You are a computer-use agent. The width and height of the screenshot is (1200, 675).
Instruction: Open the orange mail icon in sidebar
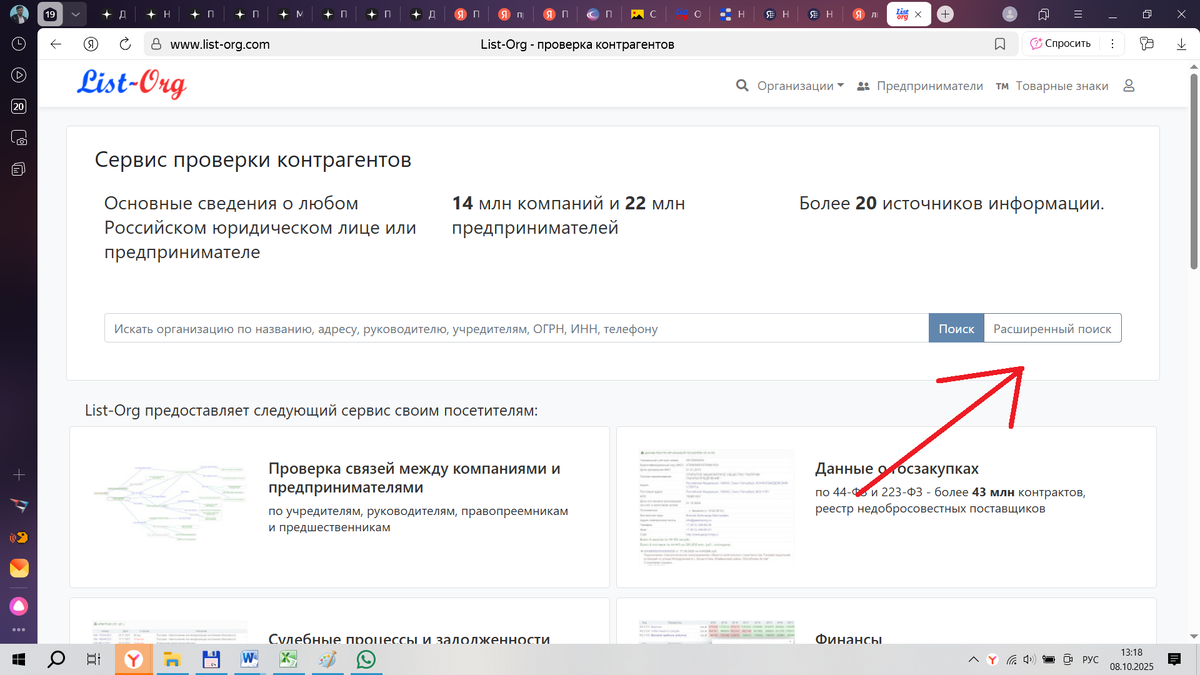pos(18,568)
